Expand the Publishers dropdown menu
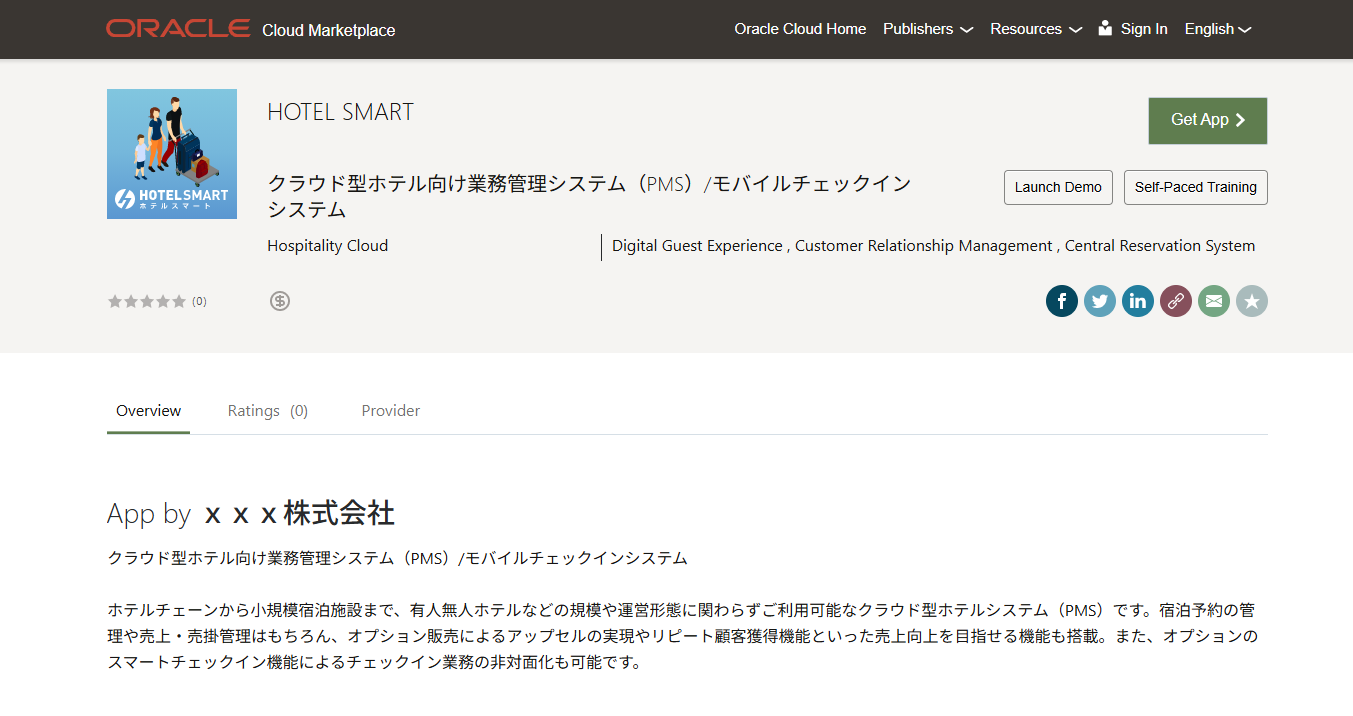This screenshot has height=716, width=1353. pyautogui.click(x=927, y=29)
